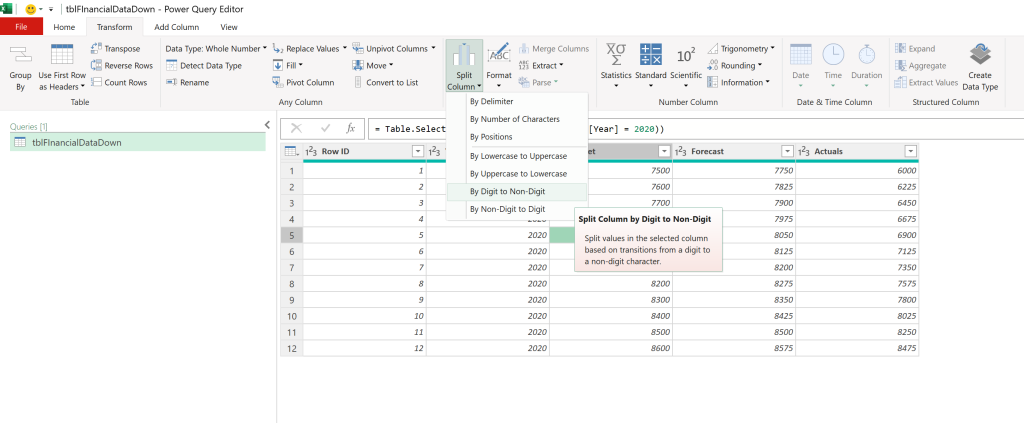Click the table corner menu icon
The image size is (1024, 423).
pyautogui.click(x=291, y=151)
